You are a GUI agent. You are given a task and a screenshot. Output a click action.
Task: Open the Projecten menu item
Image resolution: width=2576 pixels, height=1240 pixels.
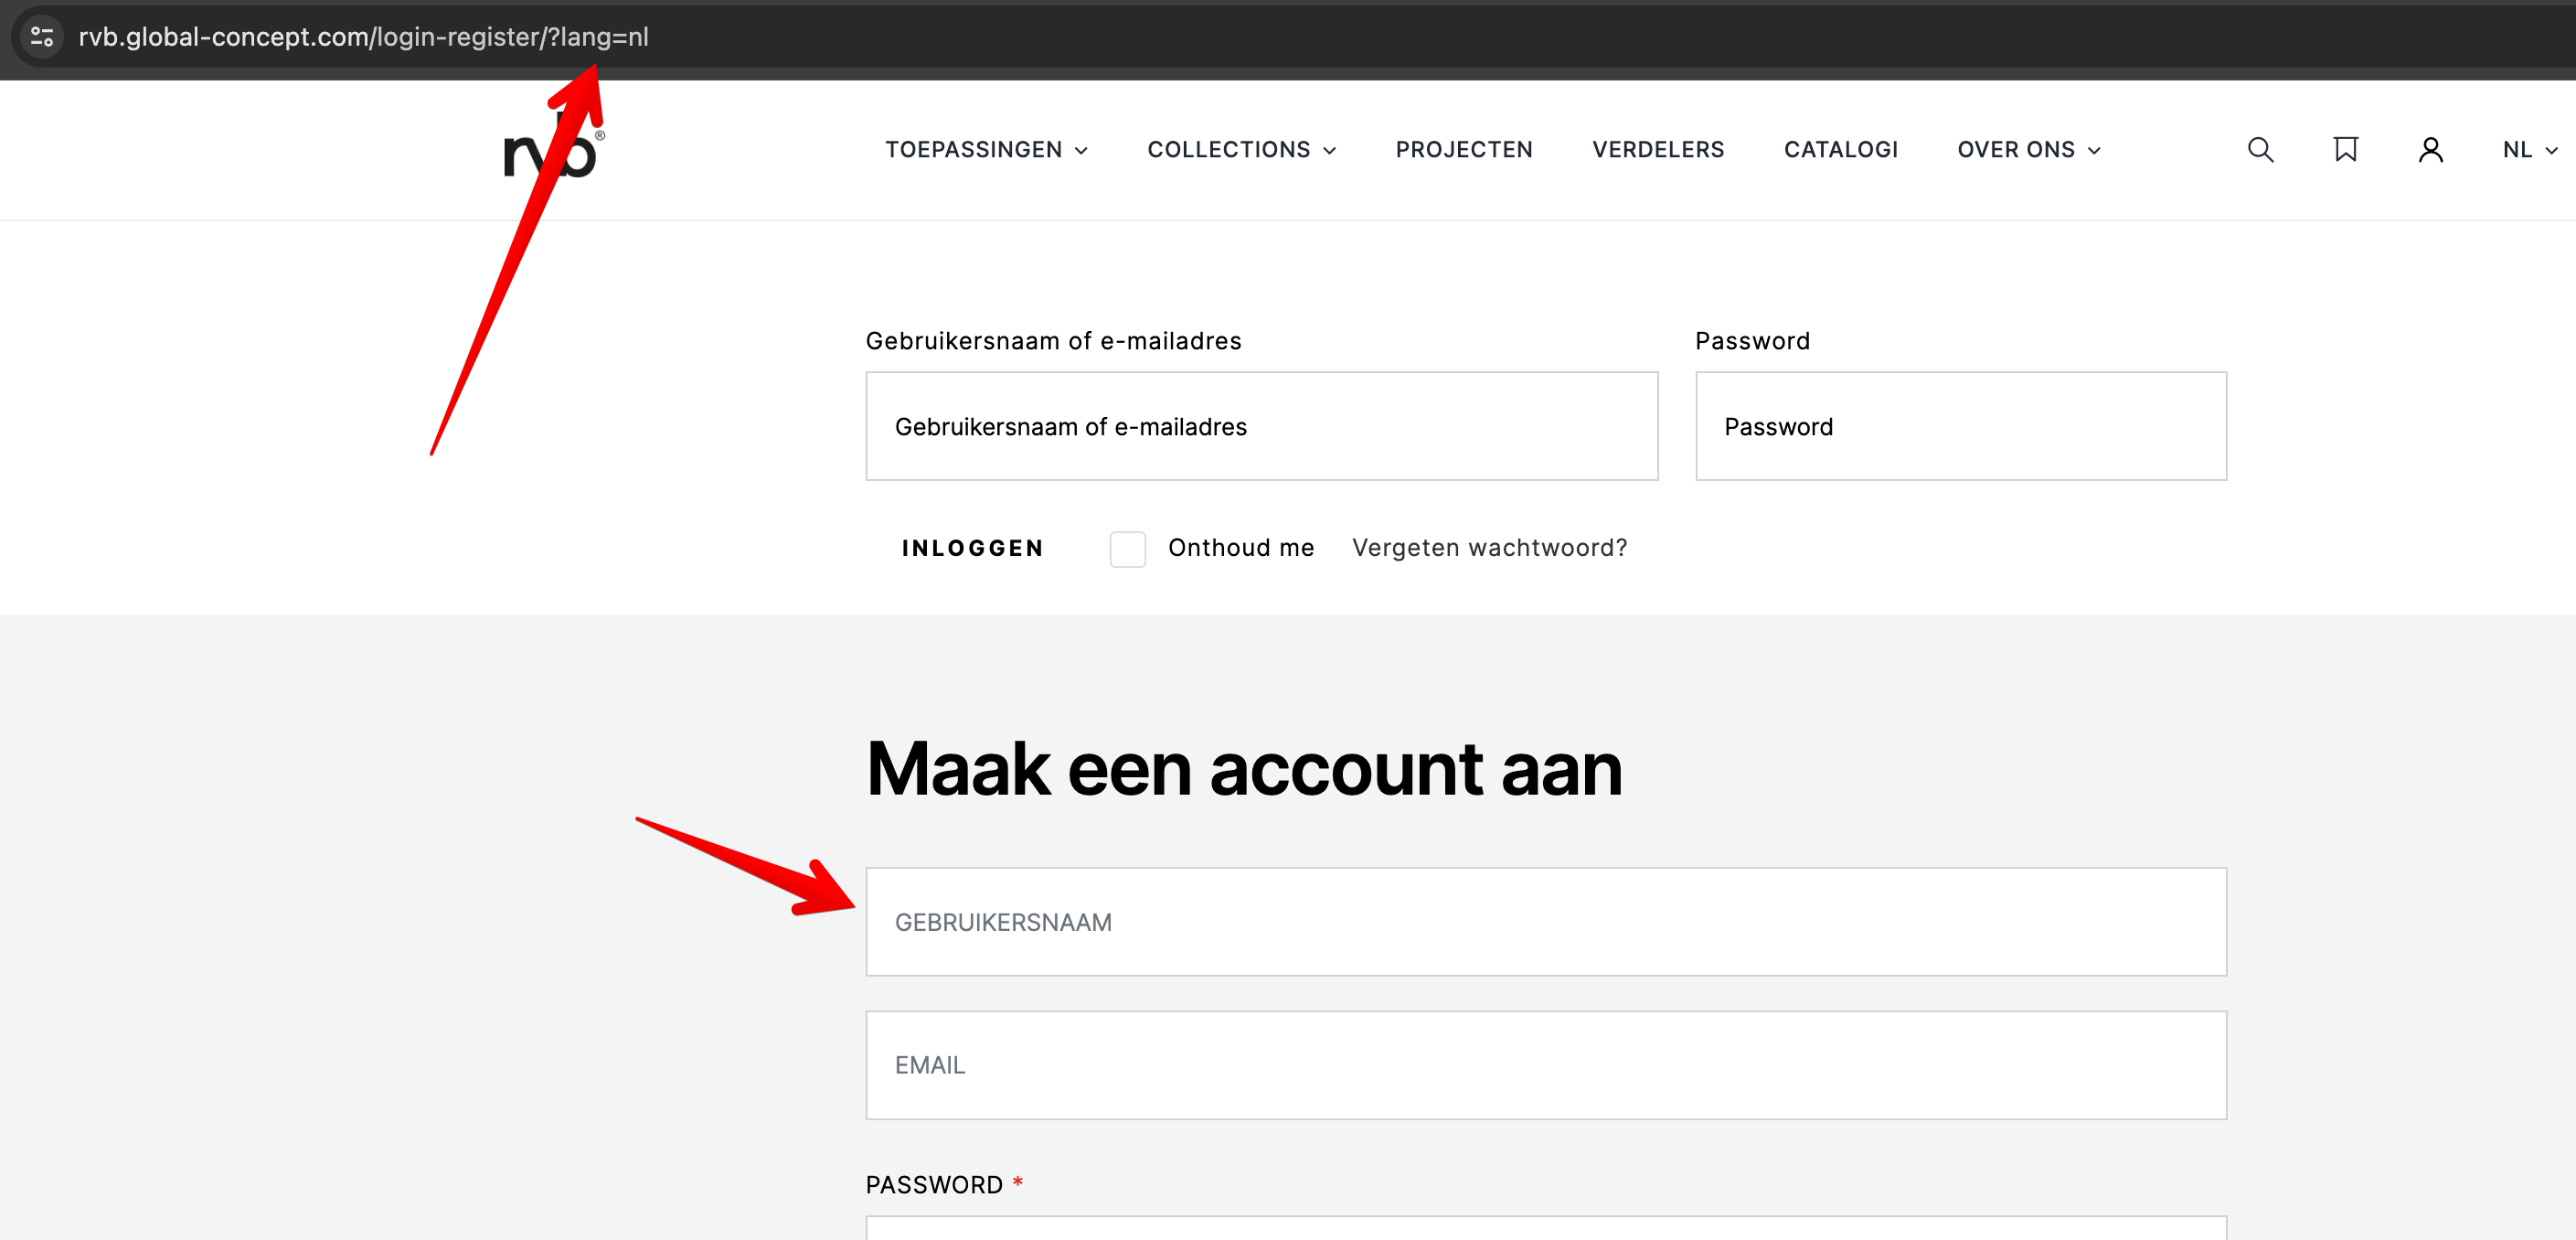1464,150
